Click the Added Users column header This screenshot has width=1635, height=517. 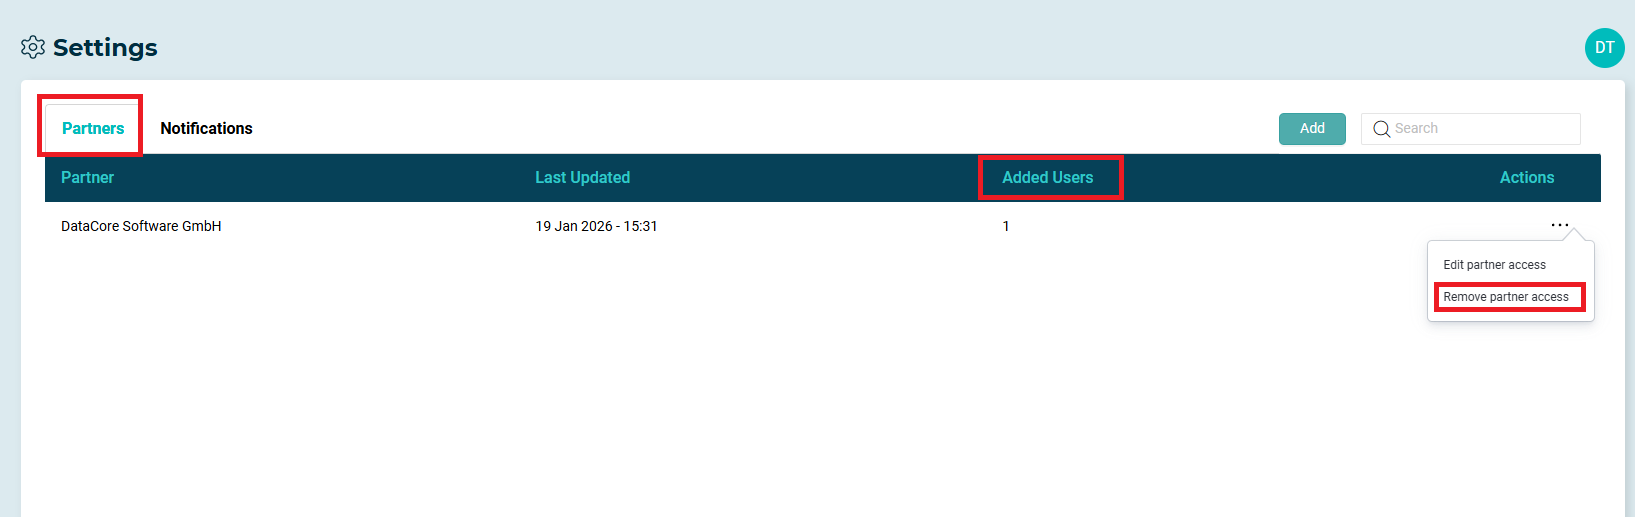click(x=1047, y=177)
